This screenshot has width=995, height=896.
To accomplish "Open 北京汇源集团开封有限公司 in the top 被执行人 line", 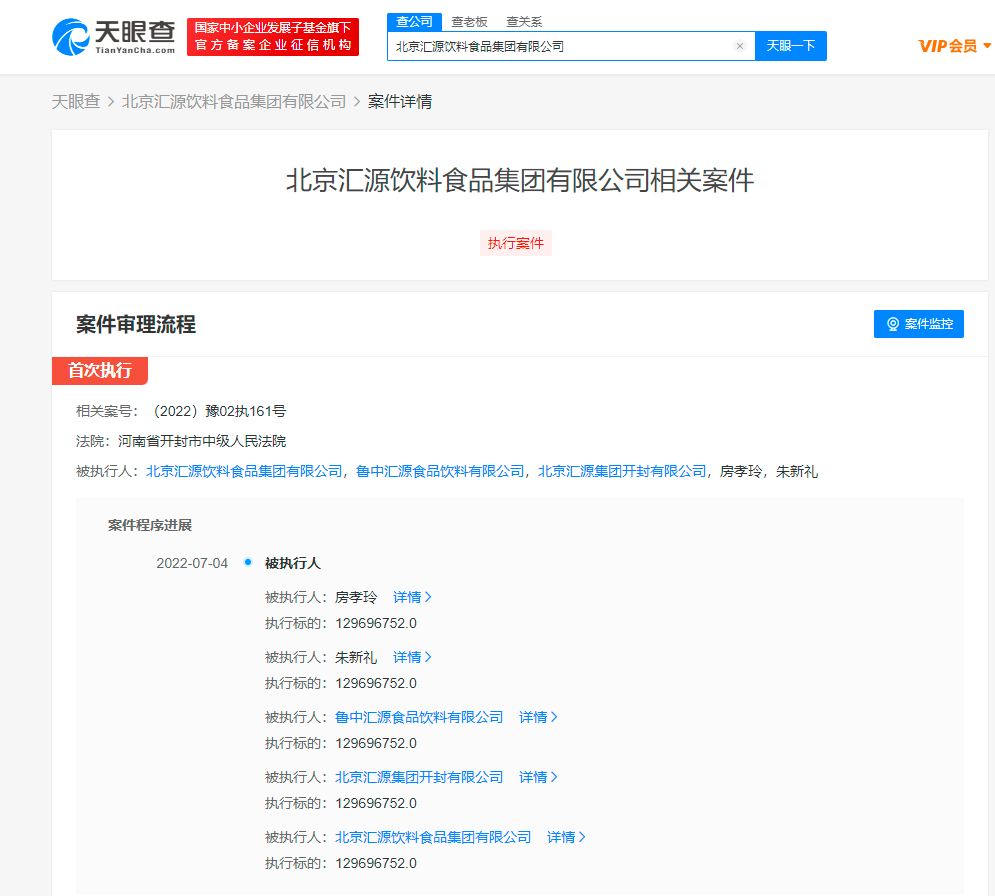I will pos(622,471).
